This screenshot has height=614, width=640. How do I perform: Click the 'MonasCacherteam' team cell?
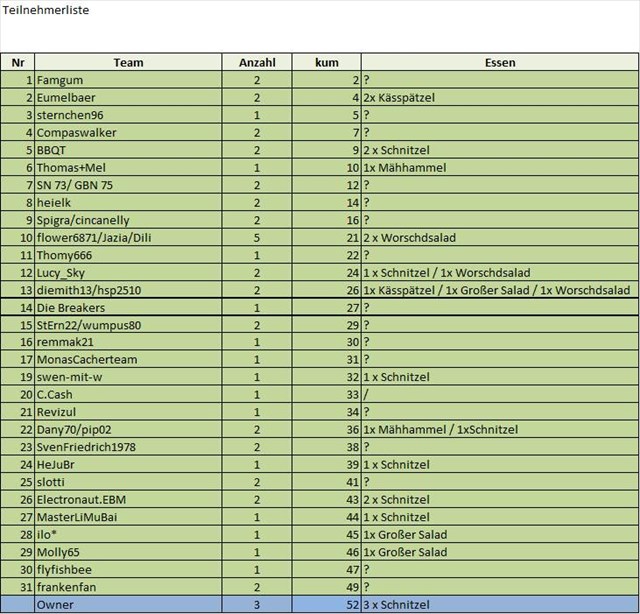click(x=128, y=360)
